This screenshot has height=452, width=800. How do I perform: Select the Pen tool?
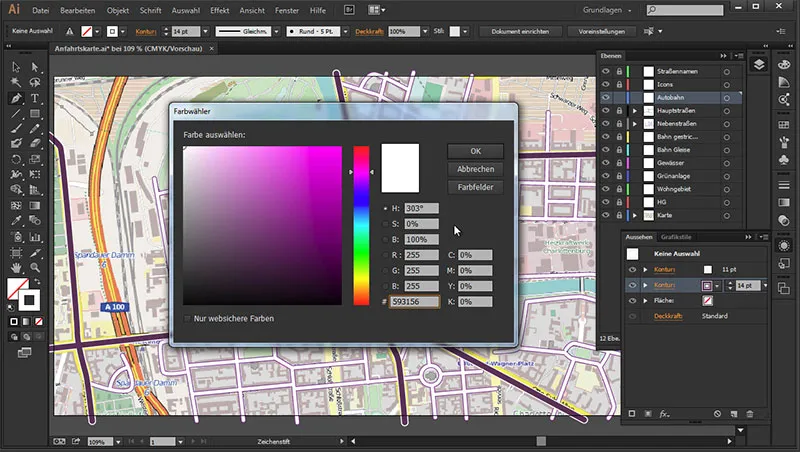[16, 98]
